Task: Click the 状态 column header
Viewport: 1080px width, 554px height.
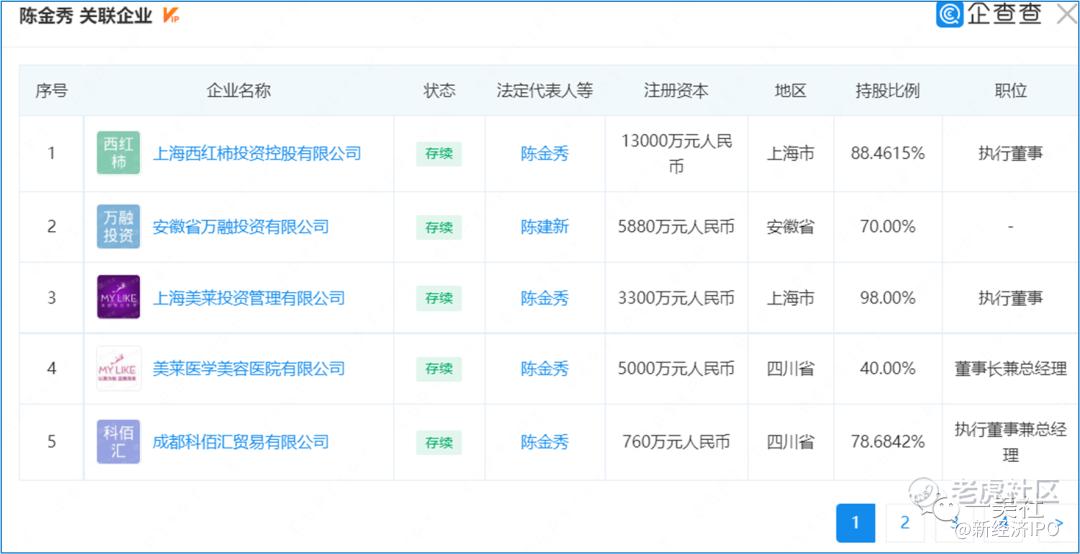Action: click(439, 91)
